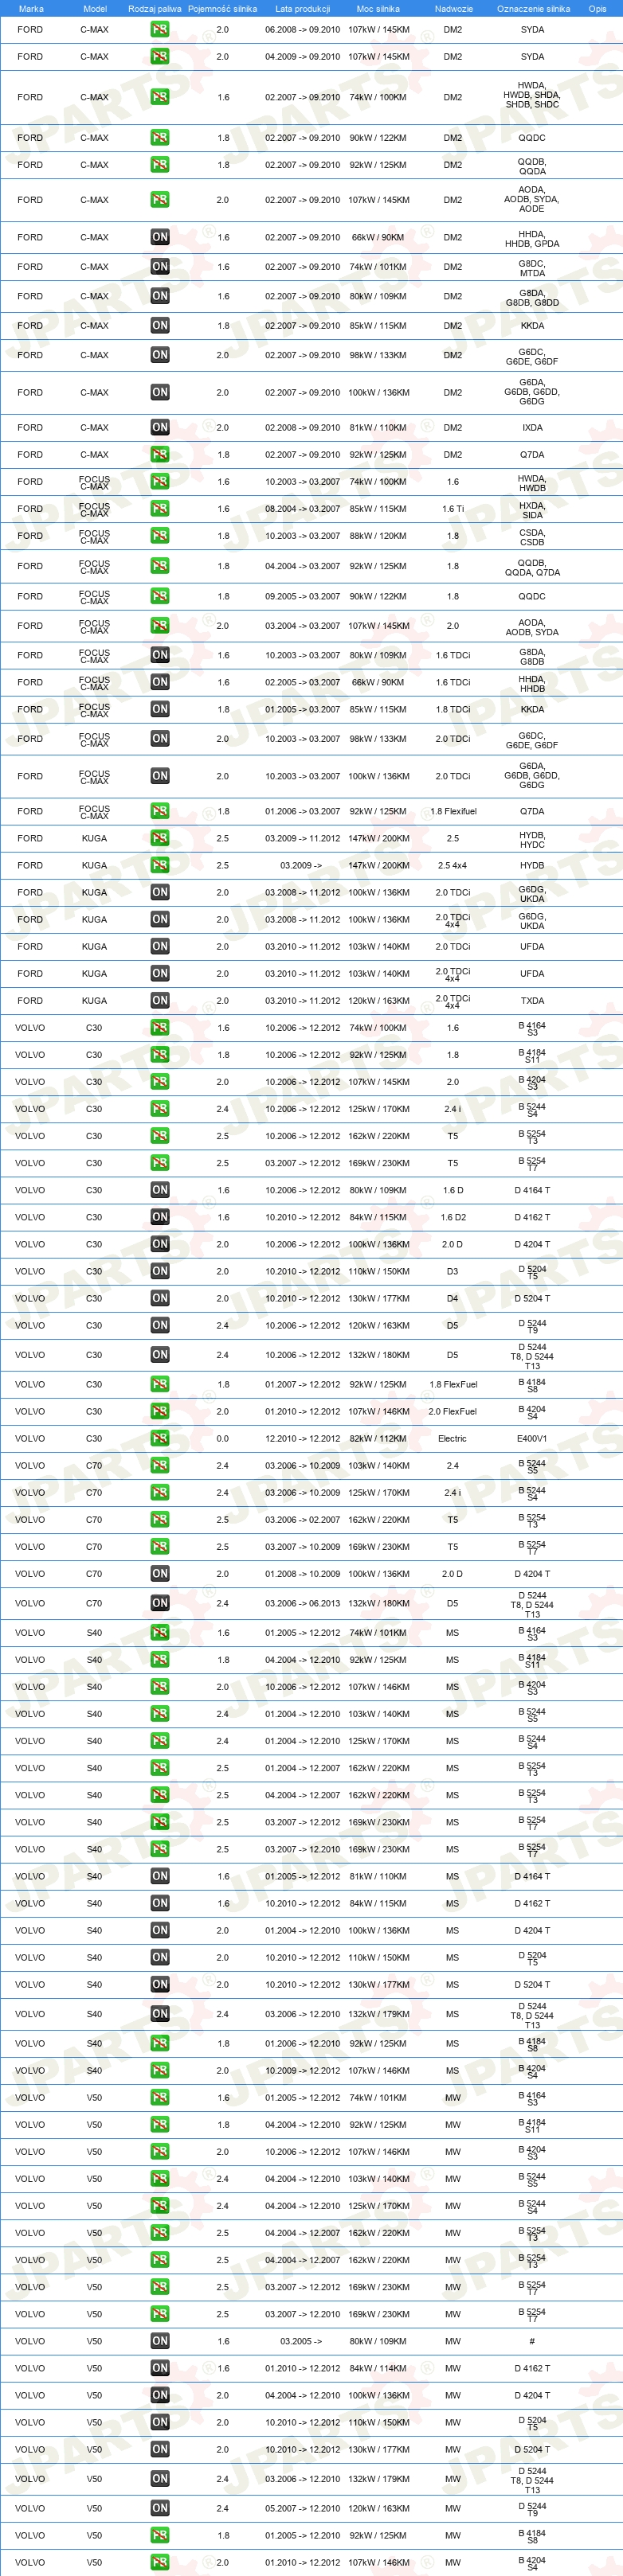Click petrol icon in KUGA 2.5 4x4 row
Screen dimensions: 623x2576
160,865
